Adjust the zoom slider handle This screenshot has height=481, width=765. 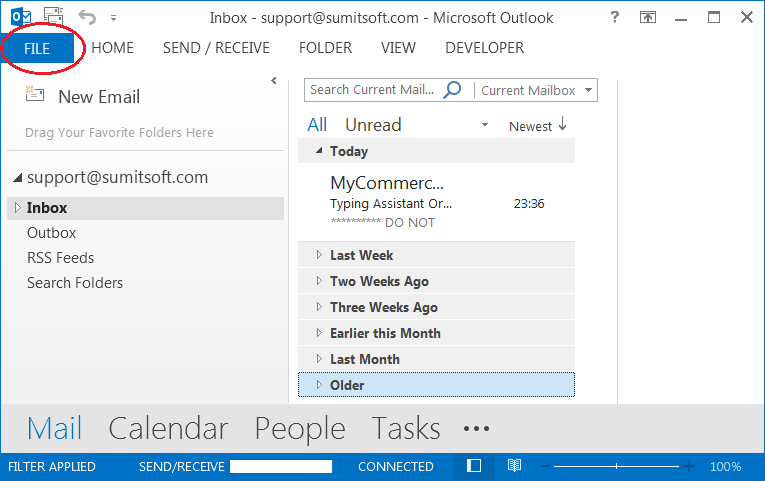(617, 466)
